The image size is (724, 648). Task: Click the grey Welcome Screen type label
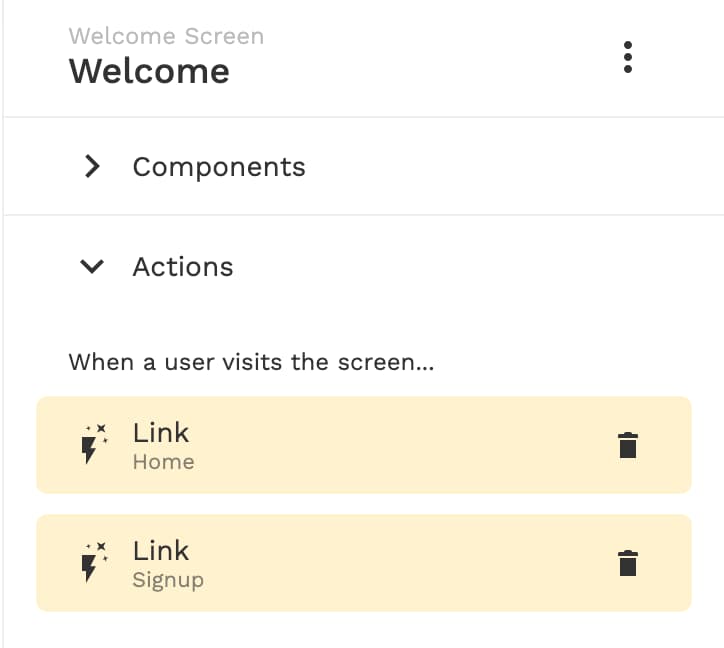click(166, 36)
